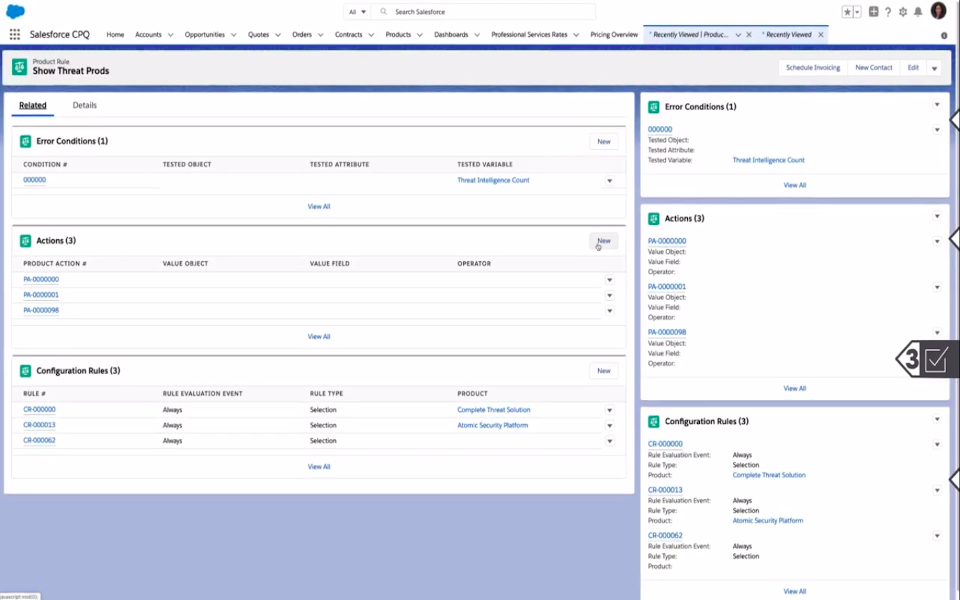
Task: Click View All under Actions table
Action: point(318,337)
